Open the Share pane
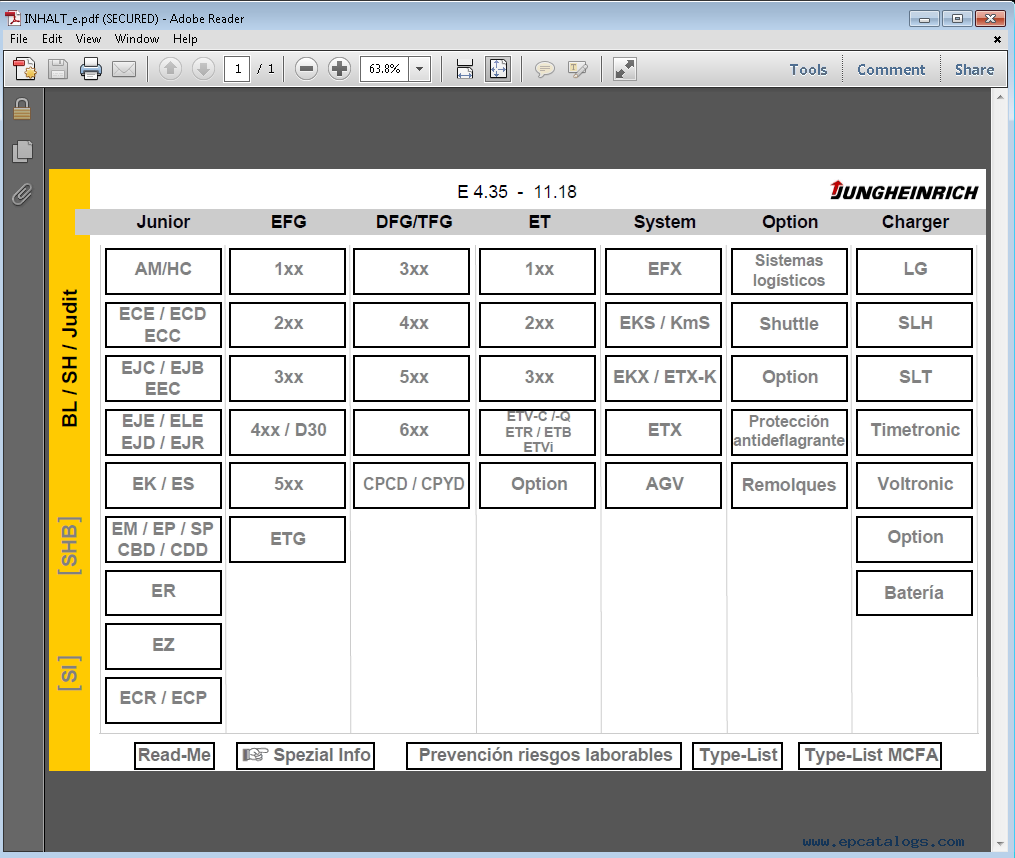Screen dimensions: 1015x858 tap(974, 69)
